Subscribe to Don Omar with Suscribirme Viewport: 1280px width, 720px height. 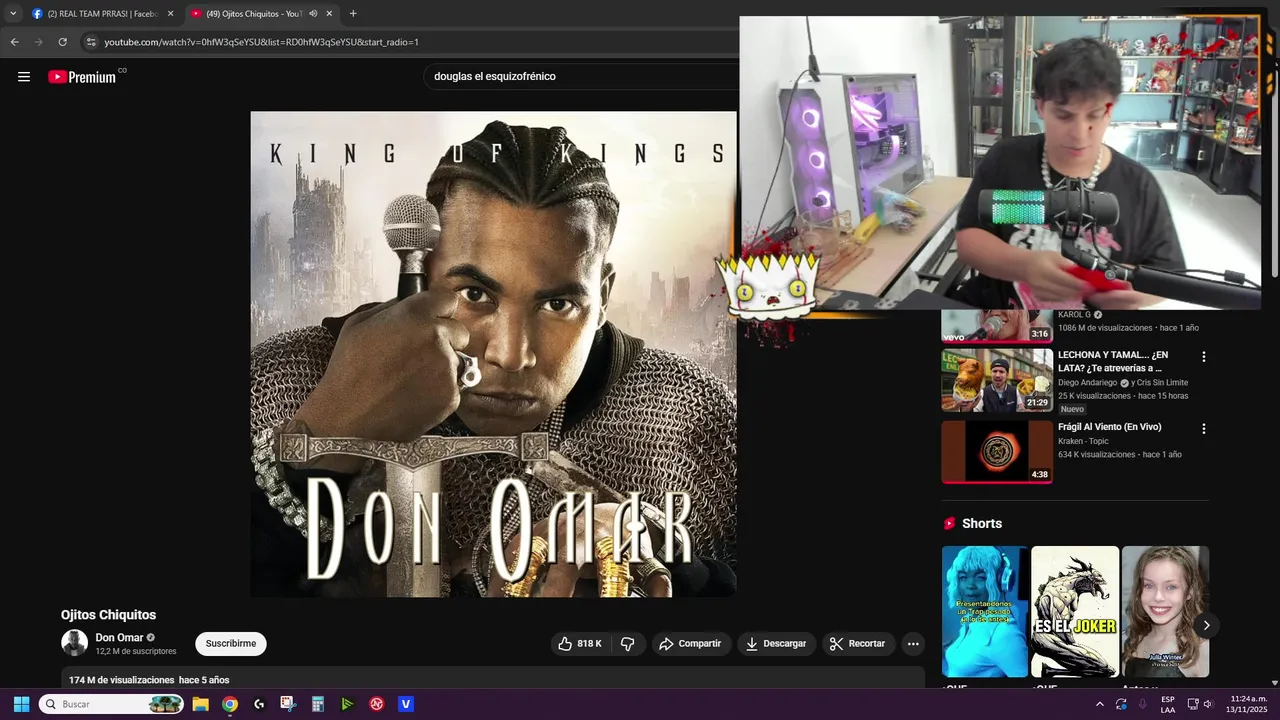pos(231,644)
